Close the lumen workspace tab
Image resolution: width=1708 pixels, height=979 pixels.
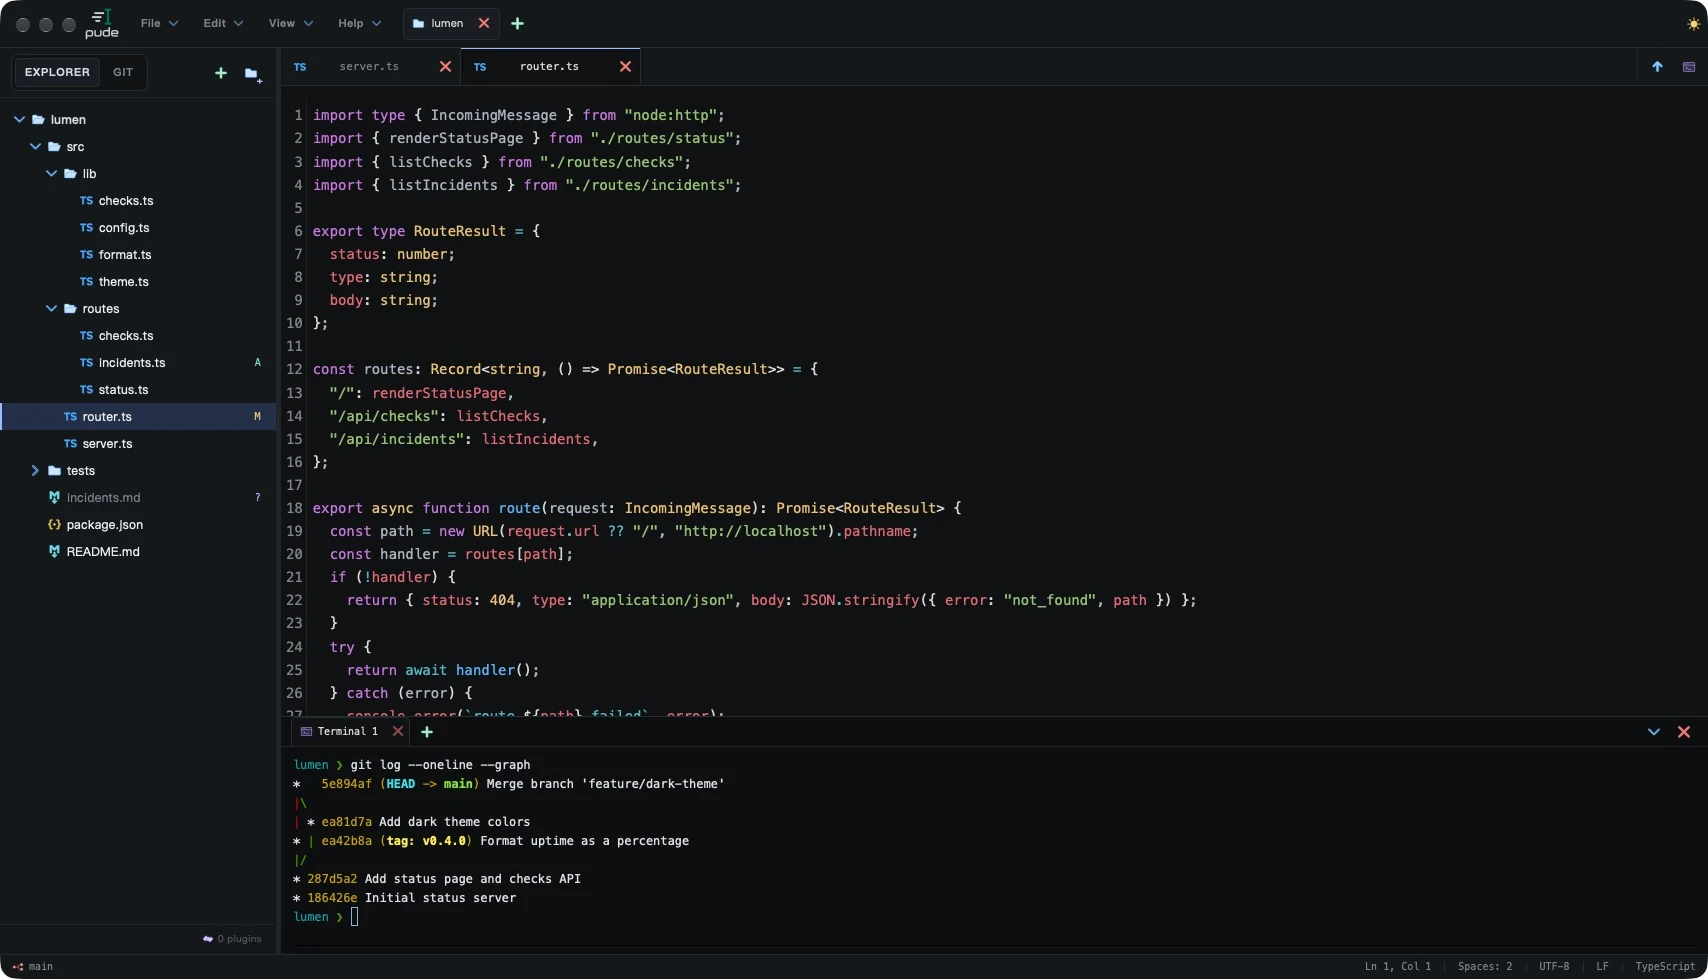(484, 23)
